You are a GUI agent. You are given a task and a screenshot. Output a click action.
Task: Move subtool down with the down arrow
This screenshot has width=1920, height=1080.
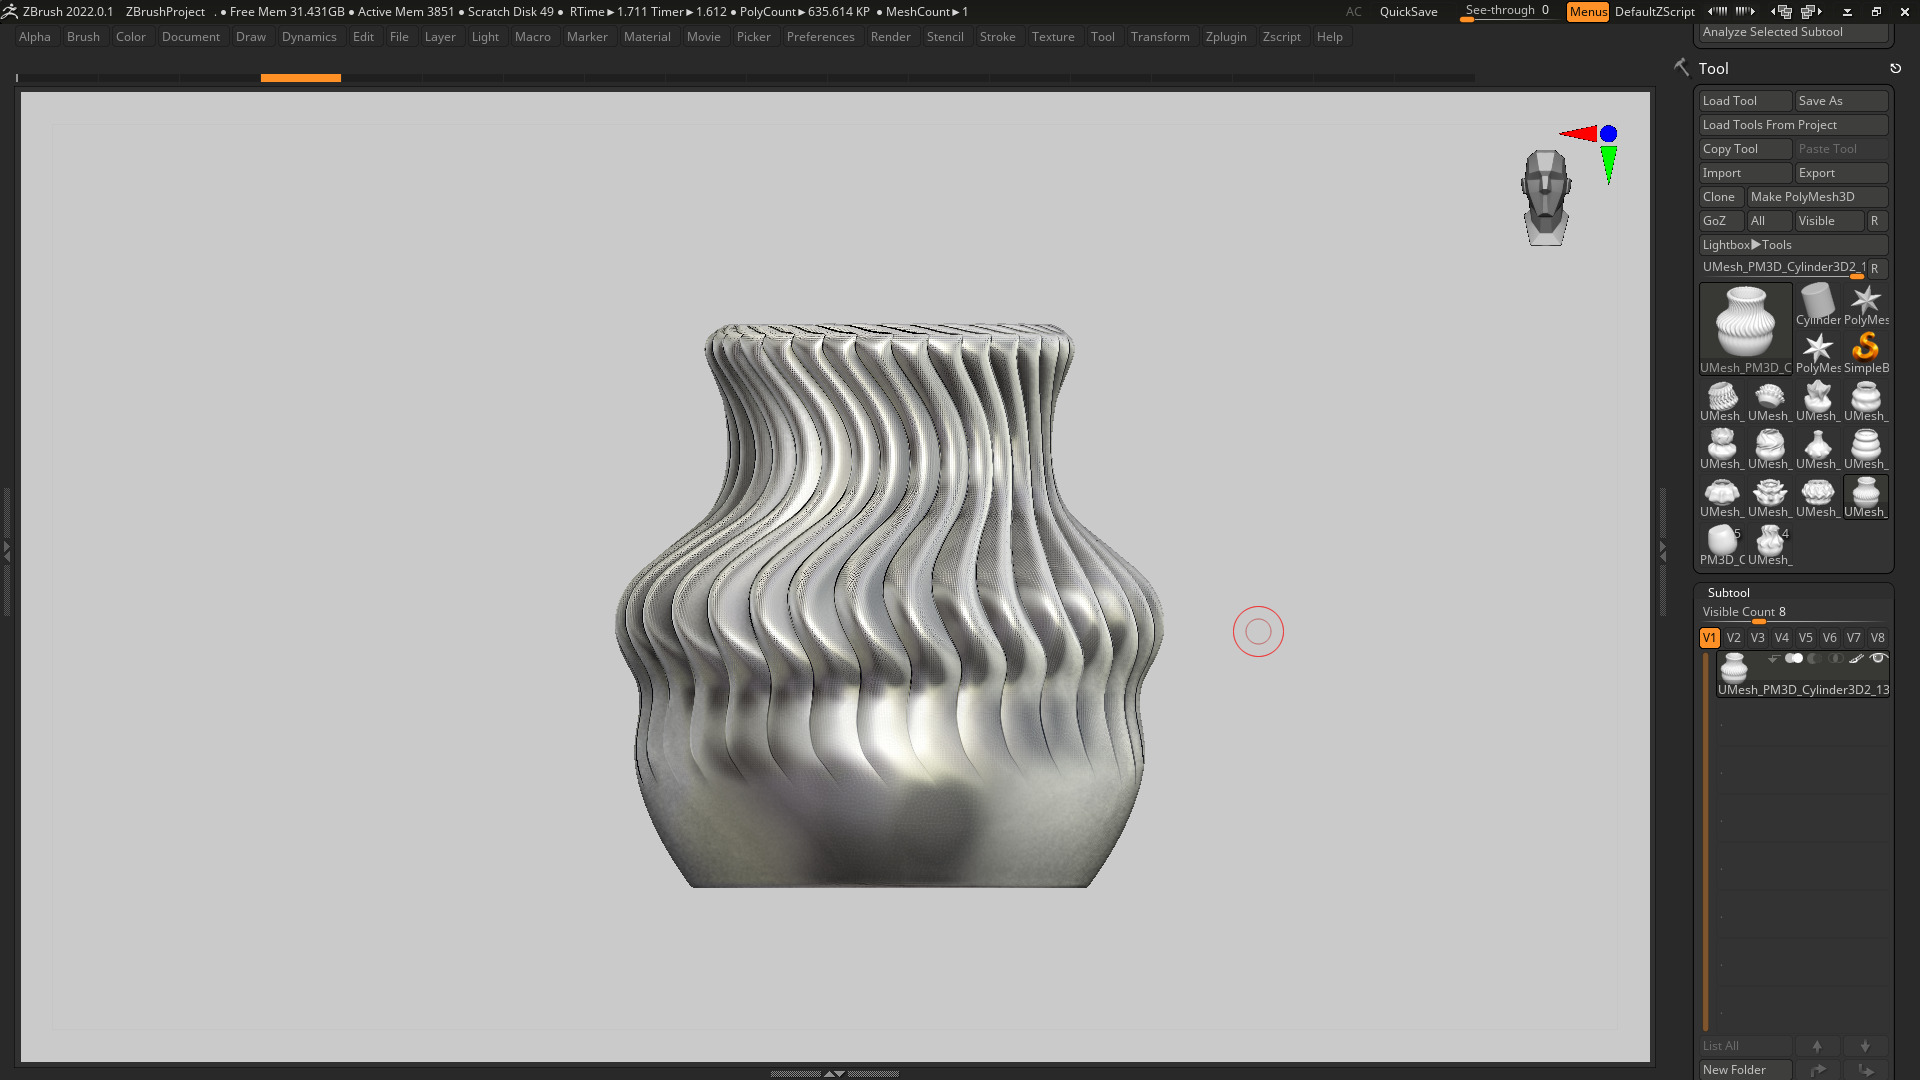(1865, 1046)
